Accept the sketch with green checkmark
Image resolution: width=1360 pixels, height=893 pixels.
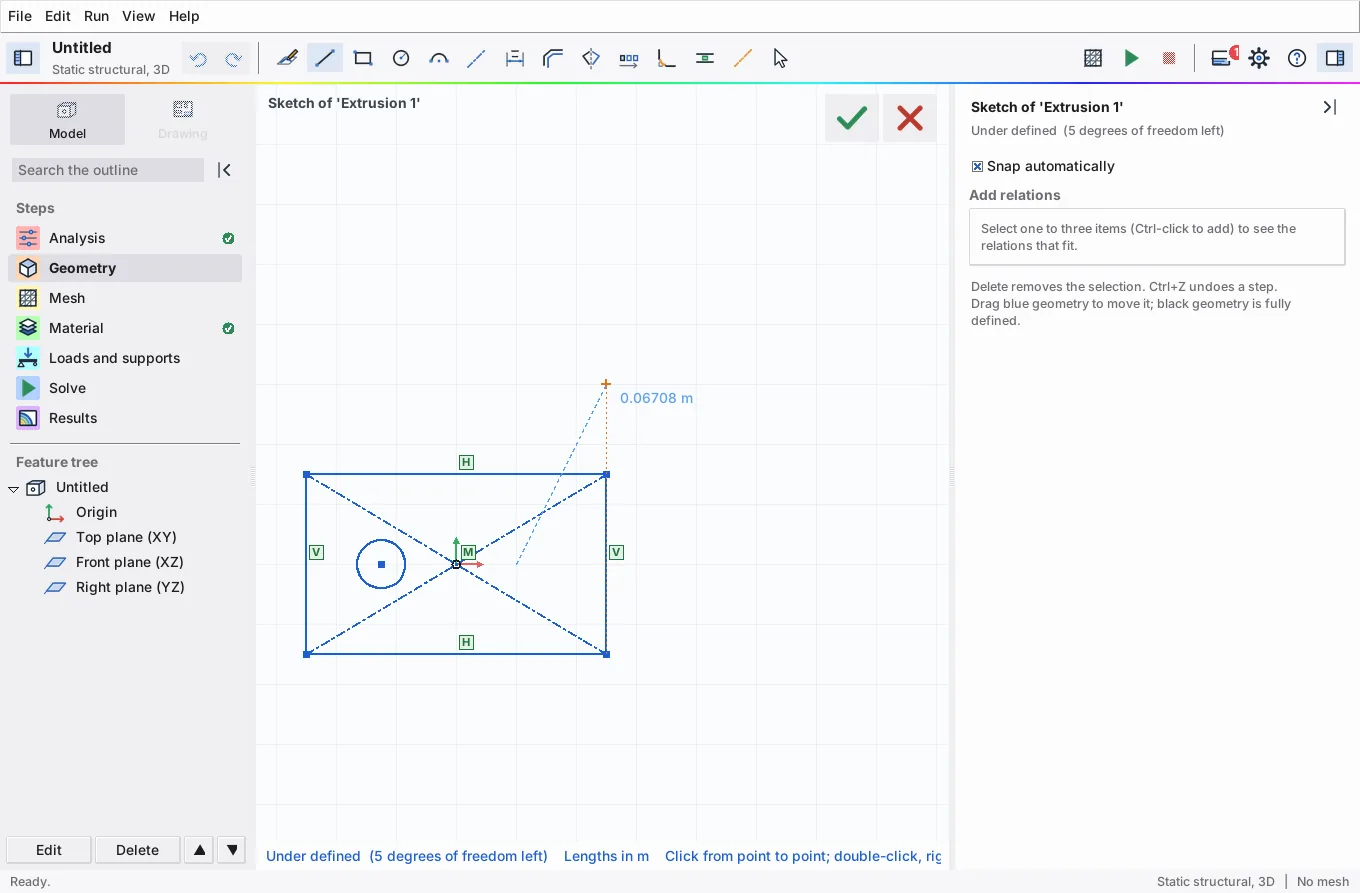coord(852,118)
